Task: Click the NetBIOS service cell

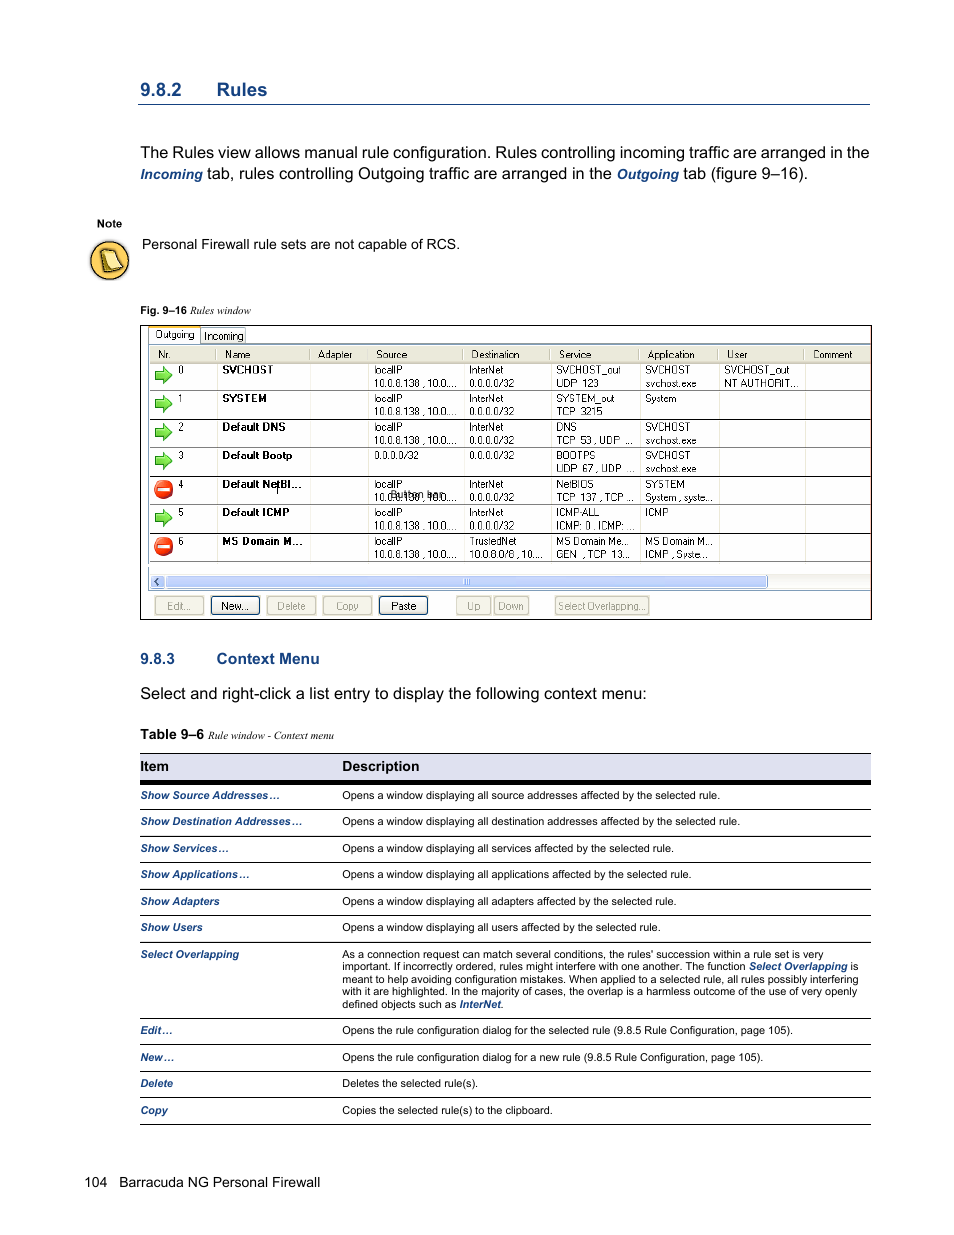Action: [x=575, y=485]
